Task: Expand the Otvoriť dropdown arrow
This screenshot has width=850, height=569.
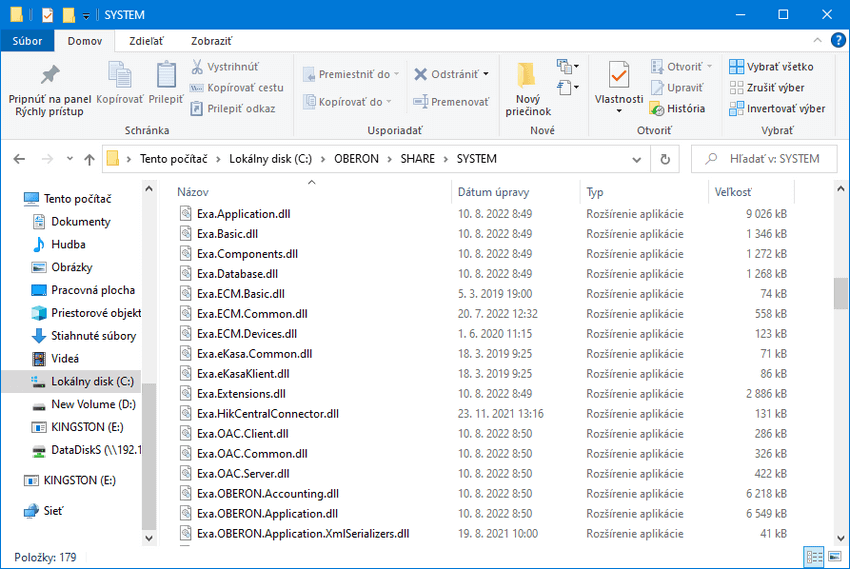Action: pyautogui.click(x=710, y=67)
